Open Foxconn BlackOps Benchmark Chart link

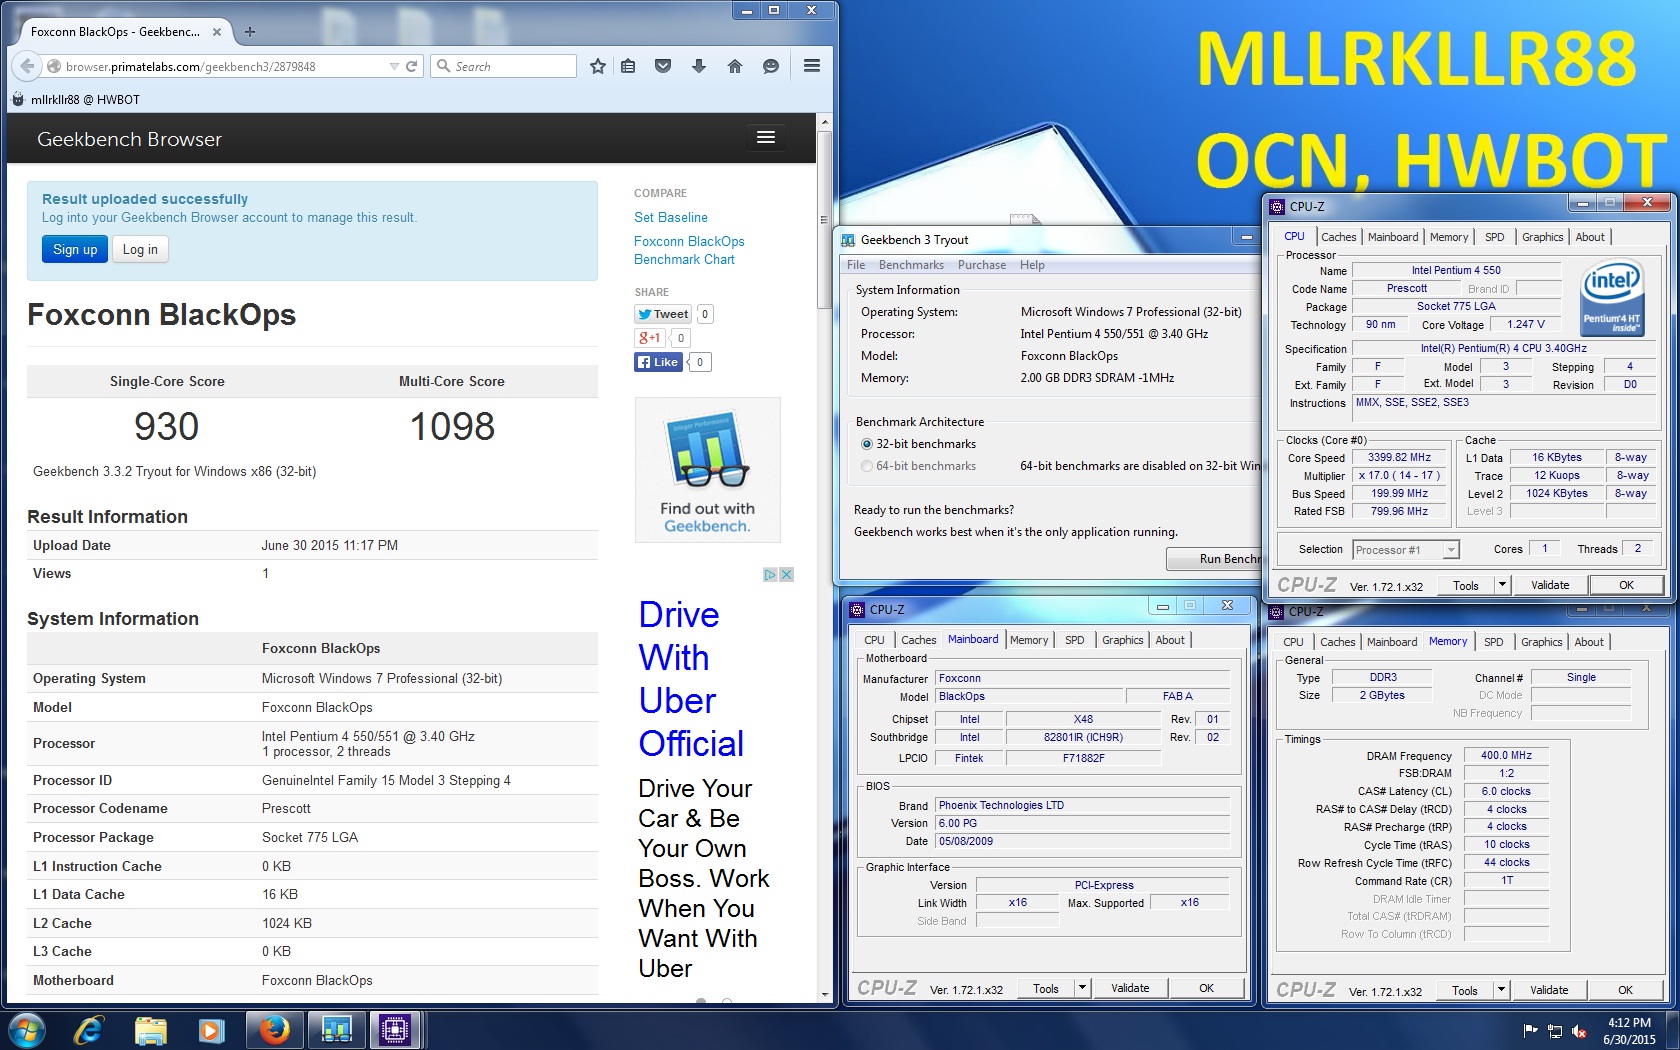689,250
